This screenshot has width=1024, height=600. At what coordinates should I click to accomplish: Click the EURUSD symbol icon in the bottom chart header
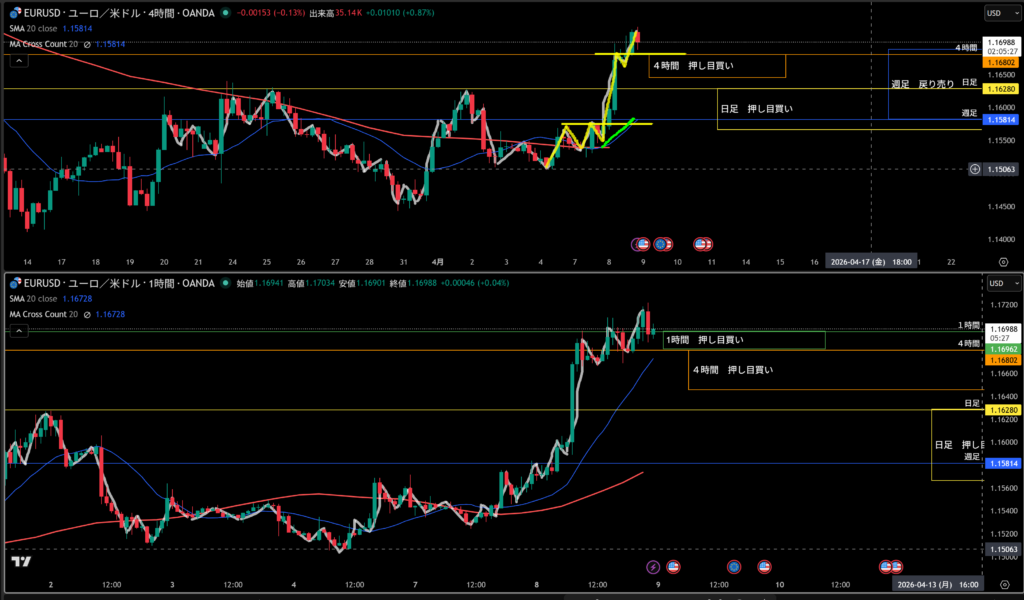(16, 283)
